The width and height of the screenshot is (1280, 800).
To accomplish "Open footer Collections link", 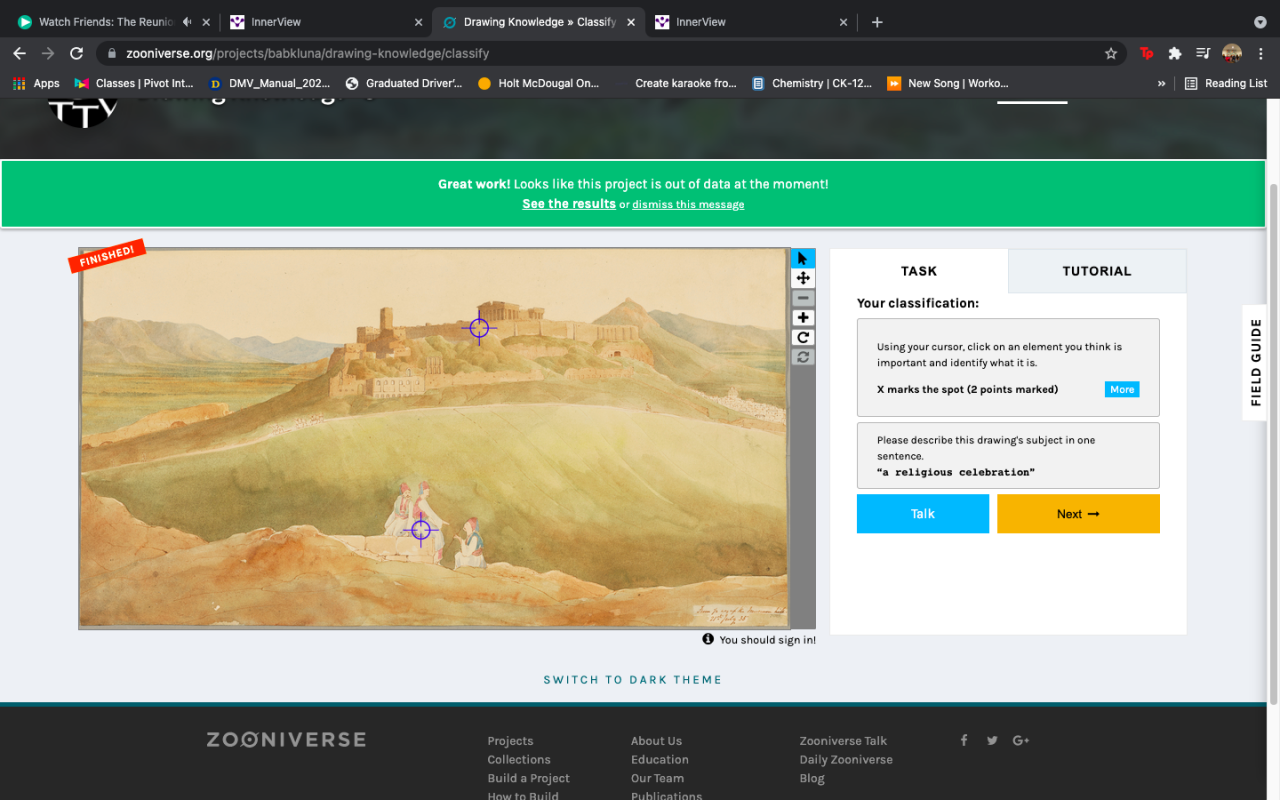I will (519, 760).
